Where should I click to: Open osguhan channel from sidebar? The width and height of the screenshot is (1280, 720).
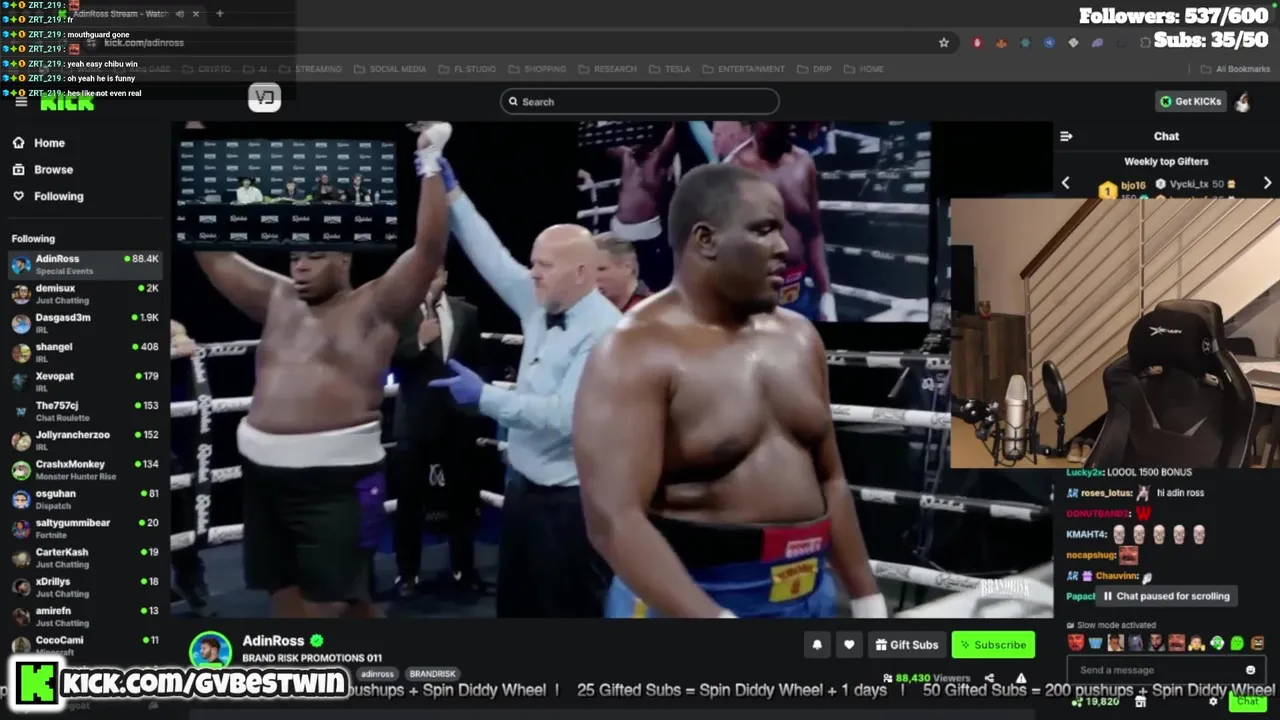click(85, 499)
